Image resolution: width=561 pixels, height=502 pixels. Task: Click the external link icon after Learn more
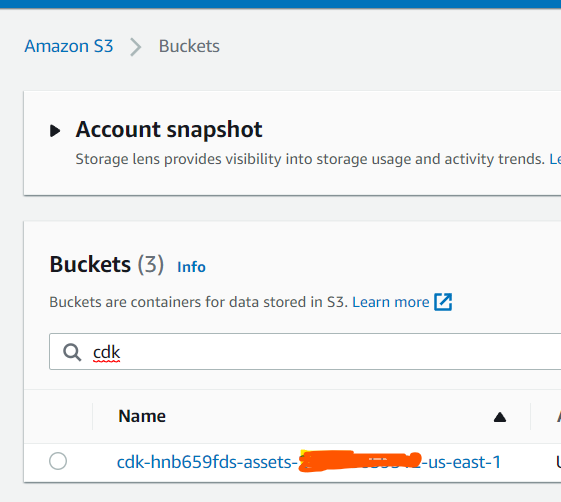coord(443,302)
